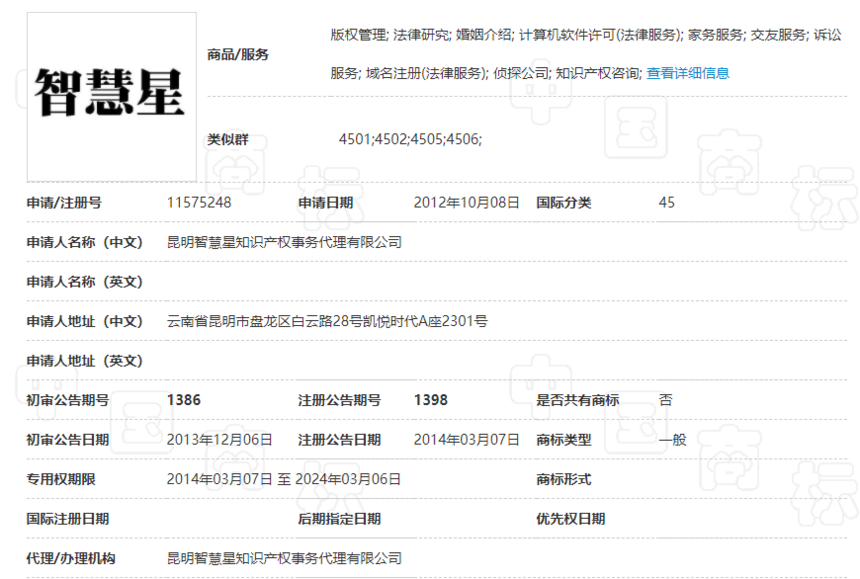Viewport: 860px width, 579px height.
Task: Select the 国际分类 label
Action: (564, 203)
